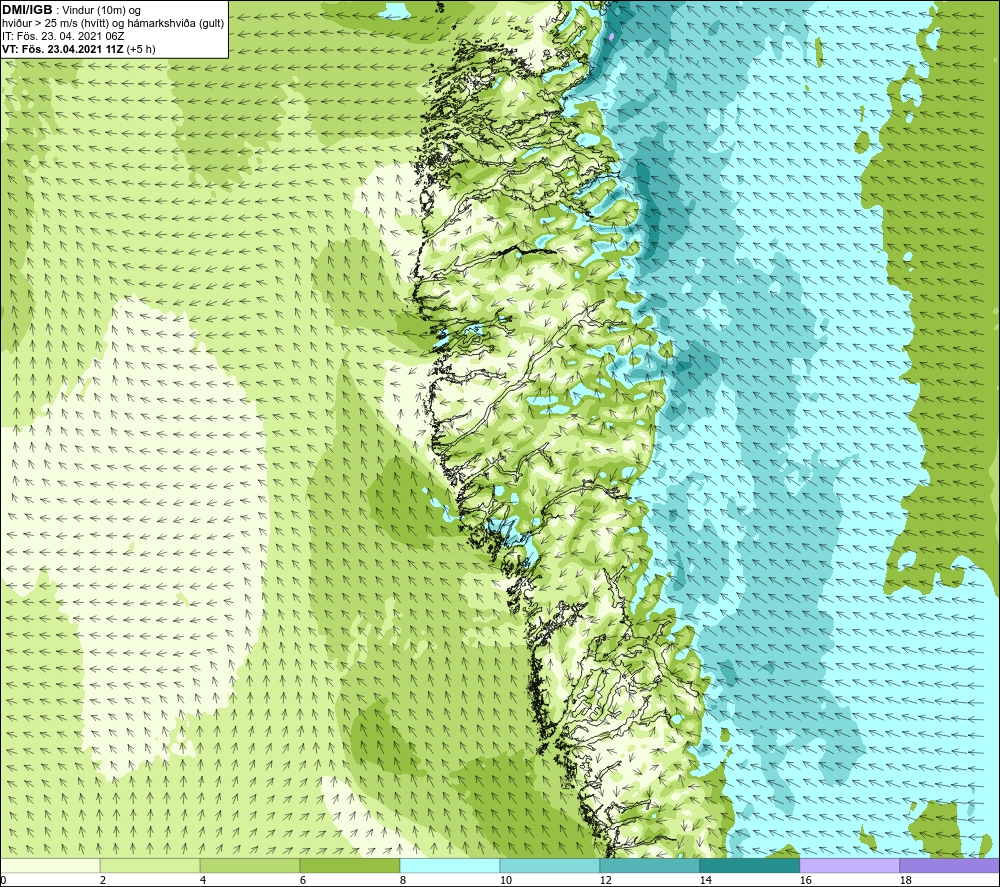Click the "DMI/IGB" title text

pos(27,10)
